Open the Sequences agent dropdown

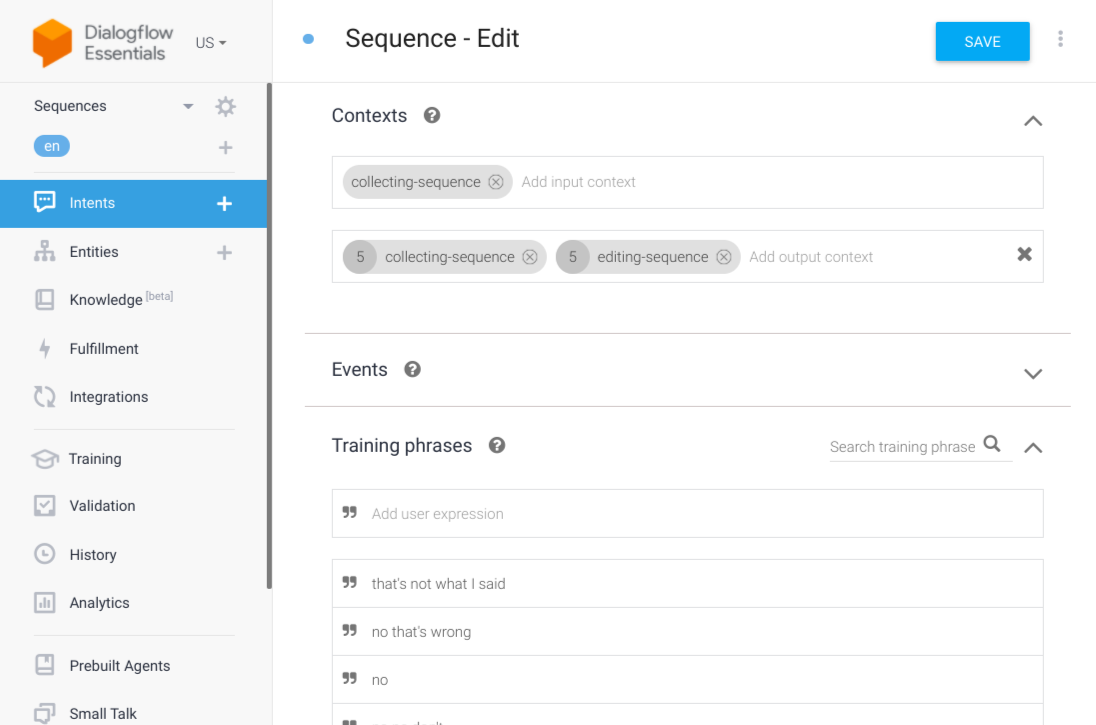(188, 106)
